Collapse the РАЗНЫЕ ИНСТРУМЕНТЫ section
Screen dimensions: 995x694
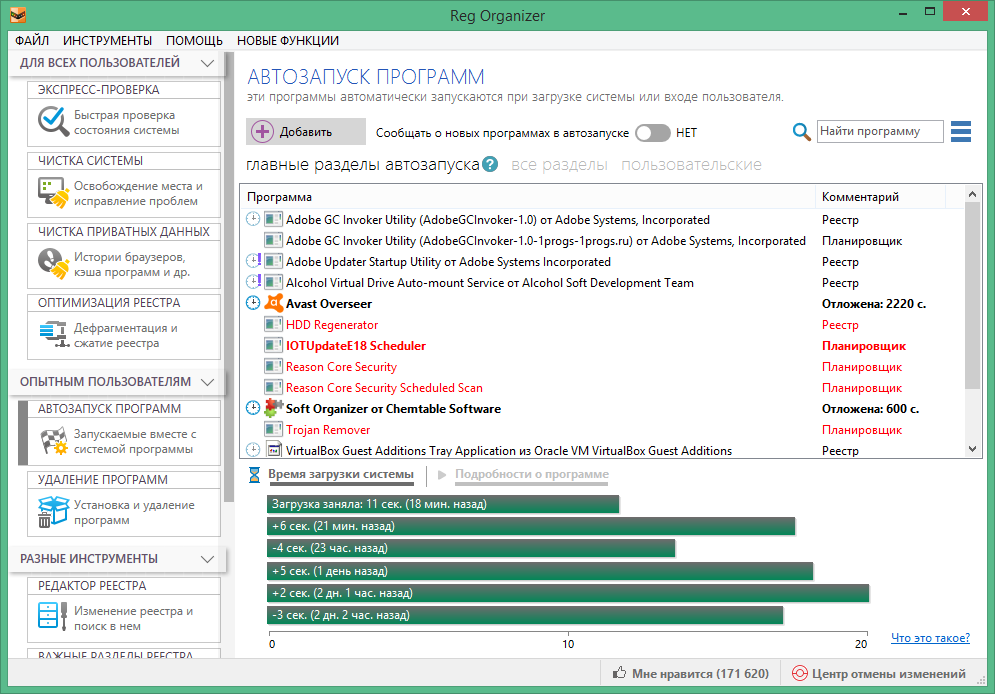tap(207, 559)
